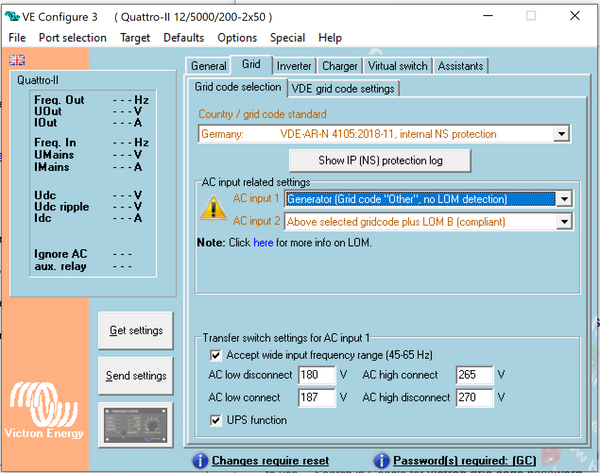Expand the AC input 2 dropdown arrow

pos(564,222)
